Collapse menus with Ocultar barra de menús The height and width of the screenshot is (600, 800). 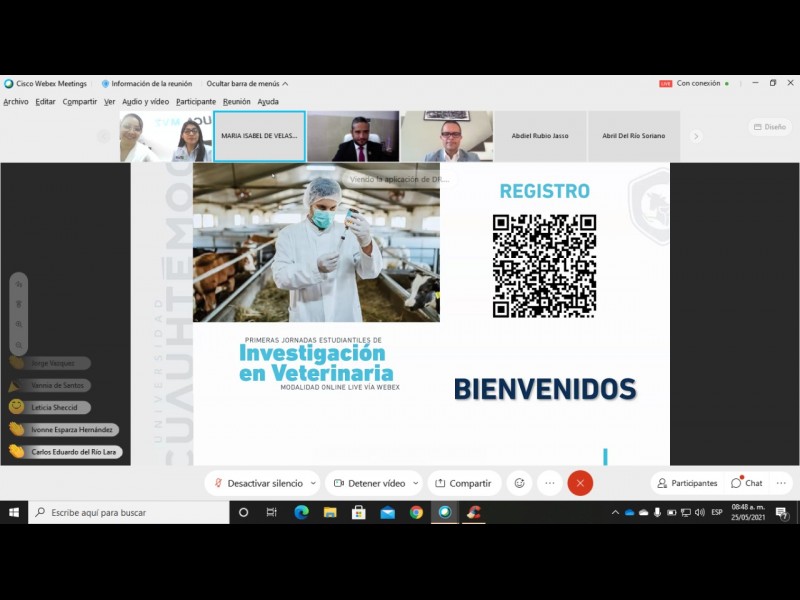coord(247,84)
